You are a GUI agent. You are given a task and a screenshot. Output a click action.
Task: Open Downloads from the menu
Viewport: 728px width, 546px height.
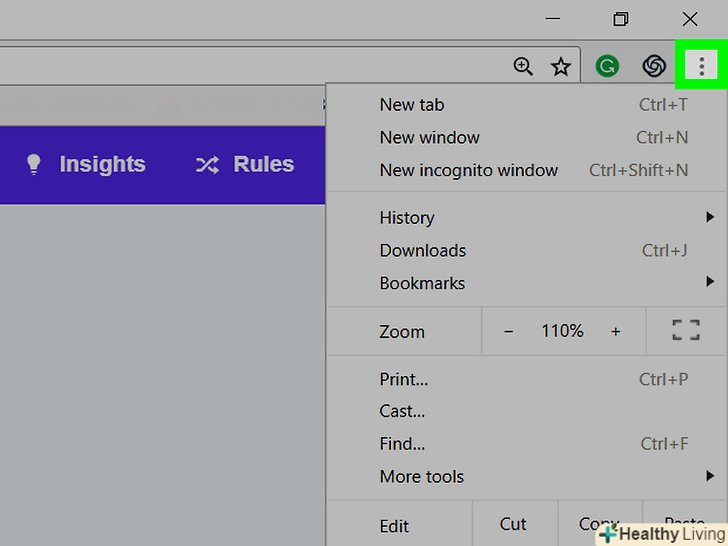tap(423, 250)
